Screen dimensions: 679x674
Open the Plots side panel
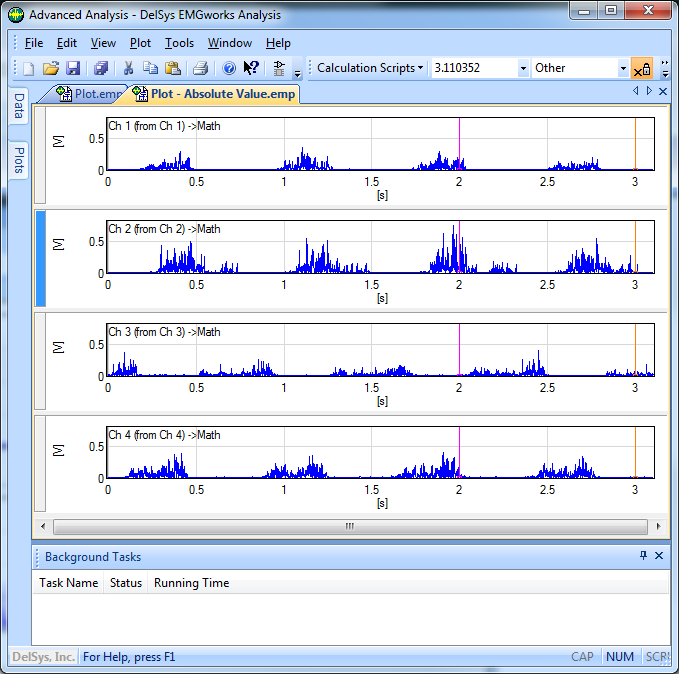click(x=18, y=159)
